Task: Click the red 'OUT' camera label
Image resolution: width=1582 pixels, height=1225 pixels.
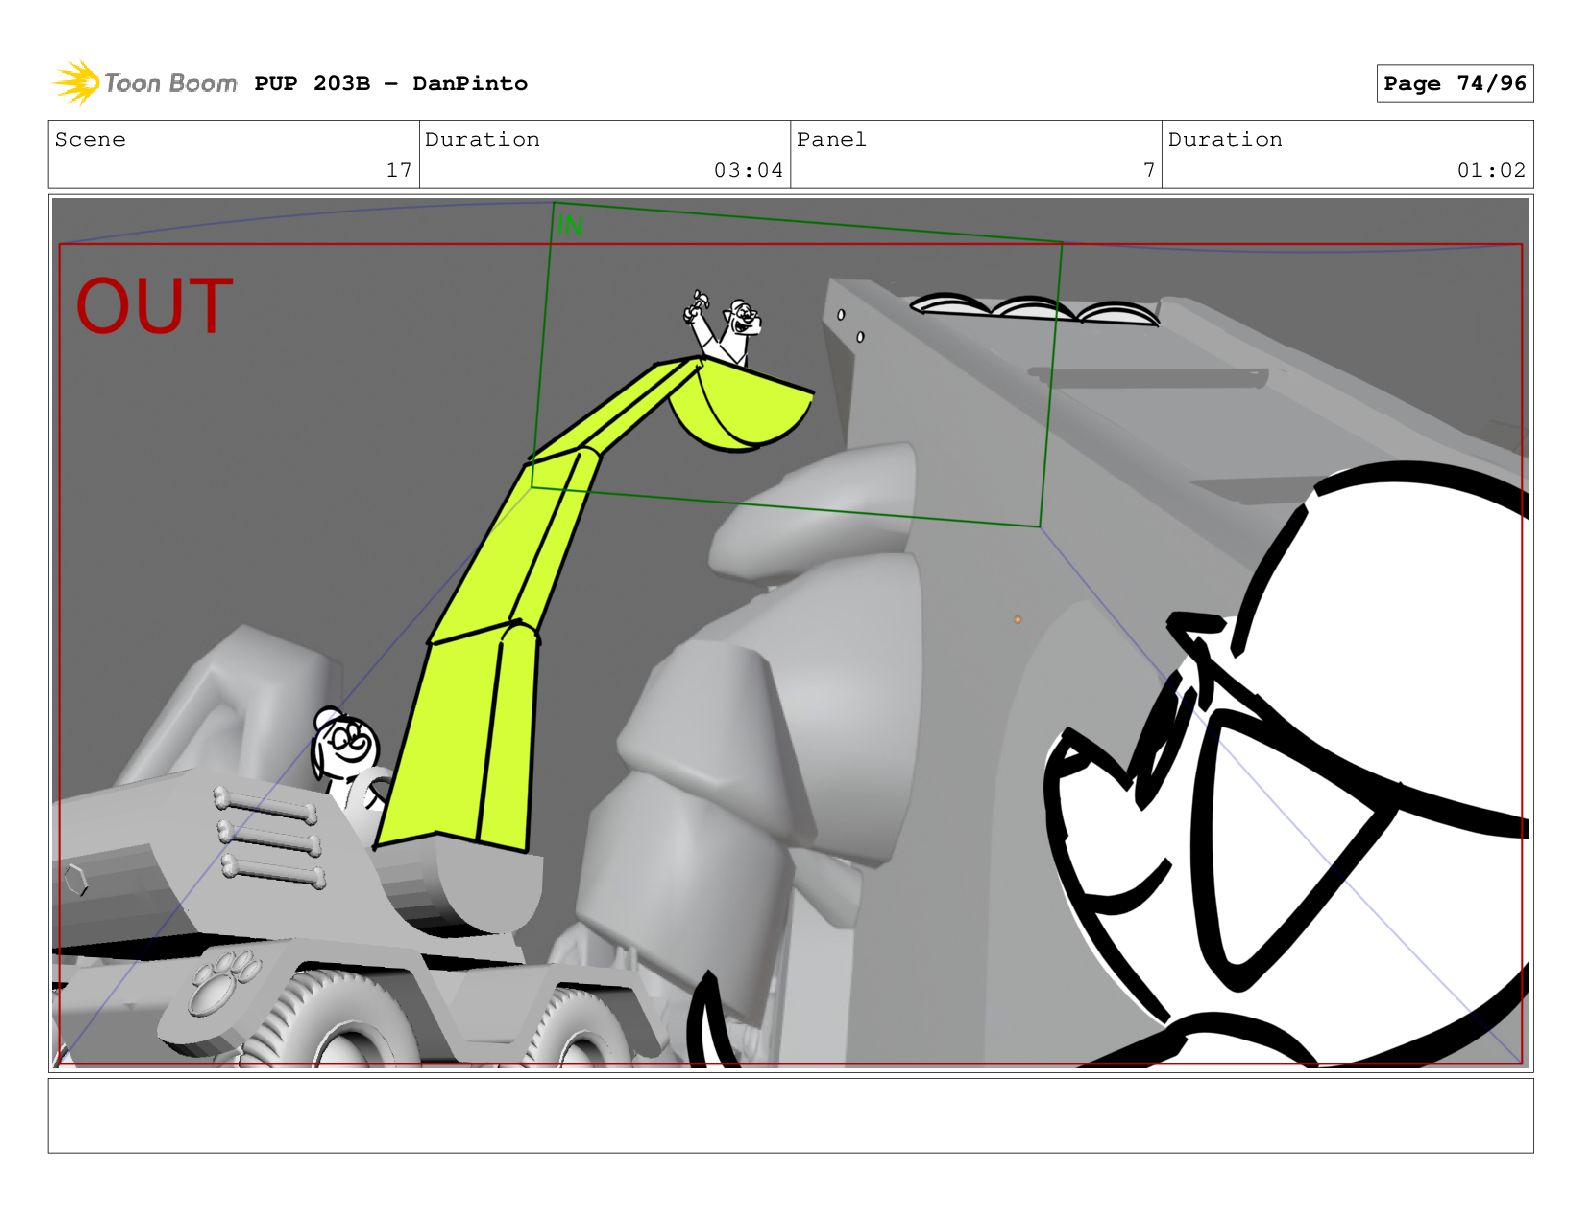Action: 155,306
